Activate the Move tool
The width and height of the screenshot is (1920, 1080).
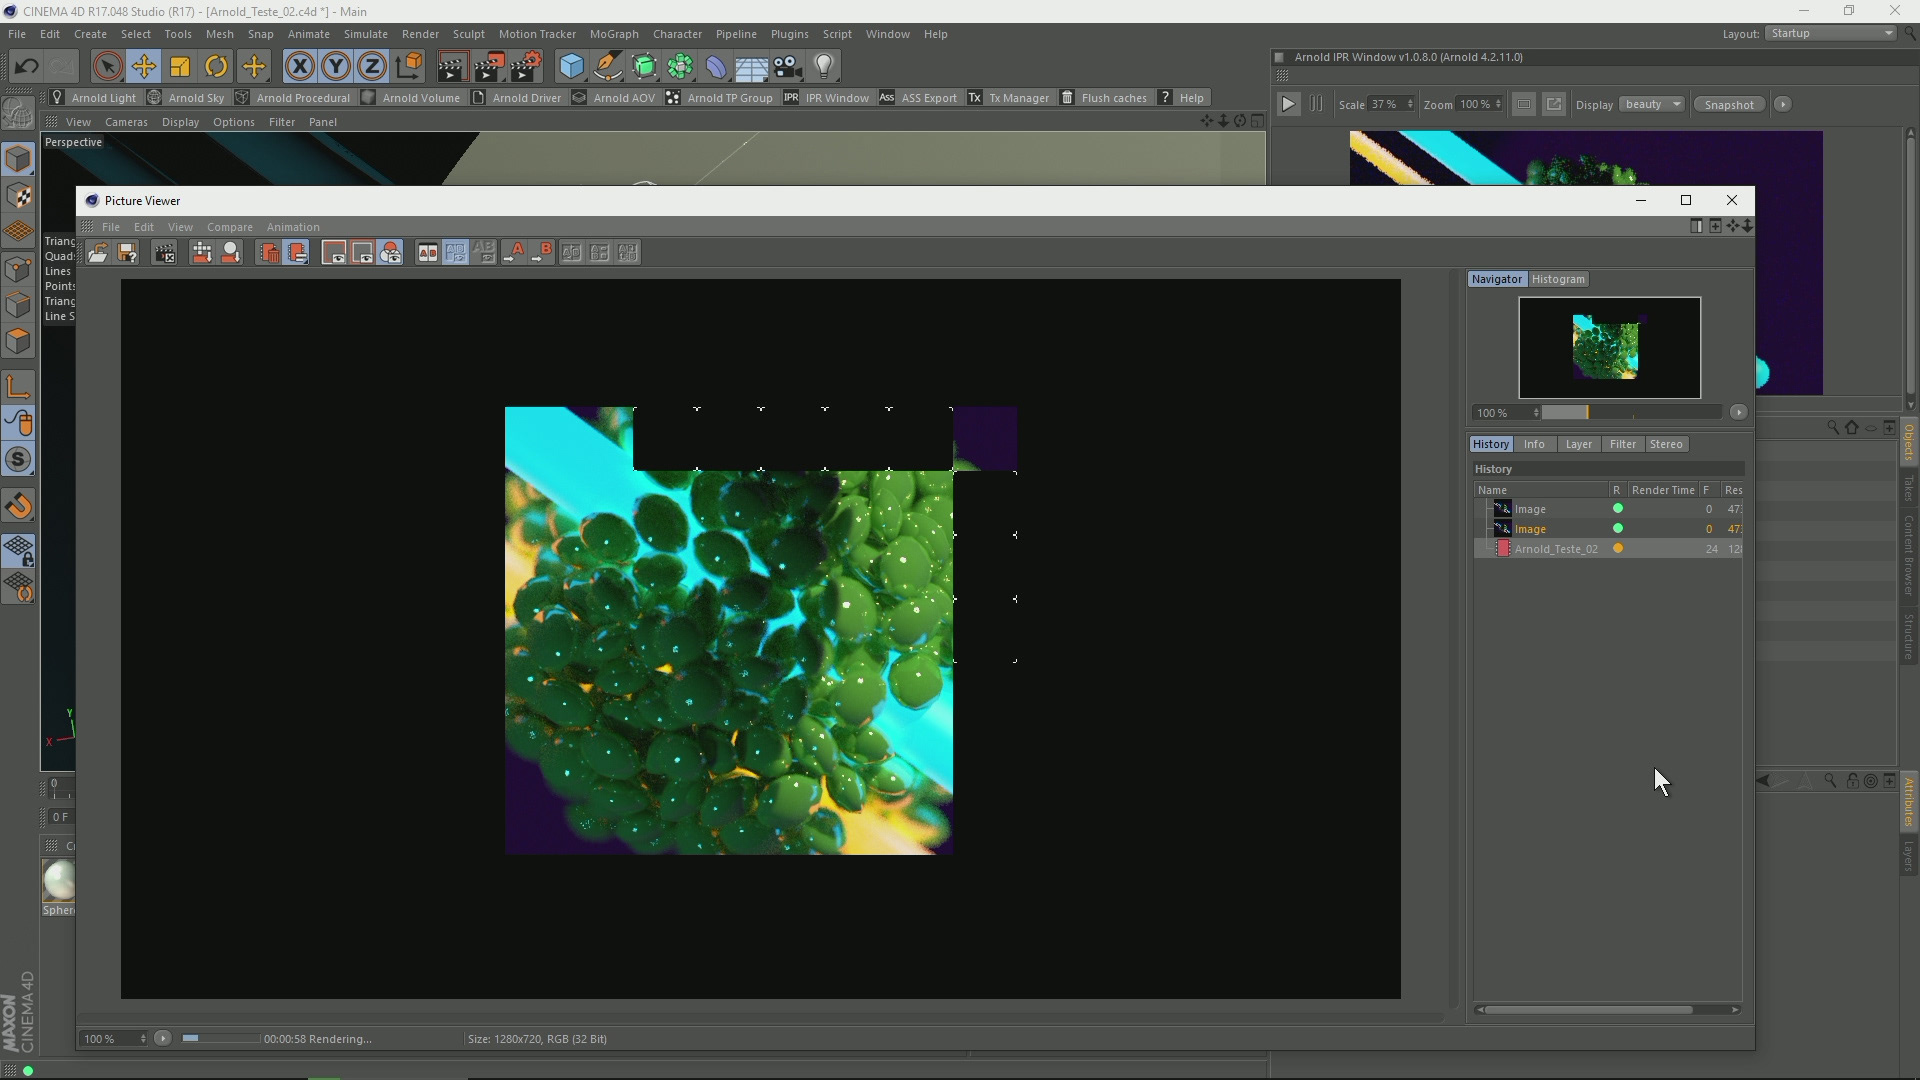coord(144,67)
